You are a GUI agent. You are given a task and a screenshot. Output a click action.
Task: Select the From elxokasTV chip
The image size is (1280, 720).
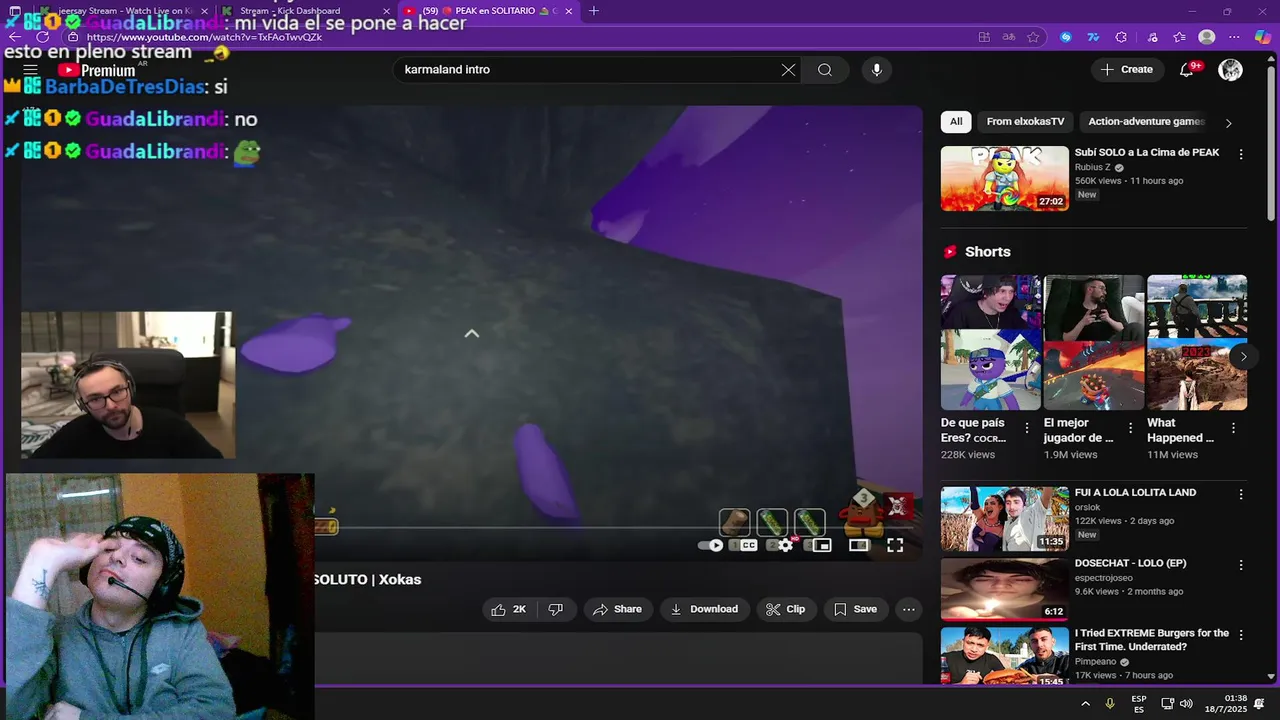click(1025, 121)
